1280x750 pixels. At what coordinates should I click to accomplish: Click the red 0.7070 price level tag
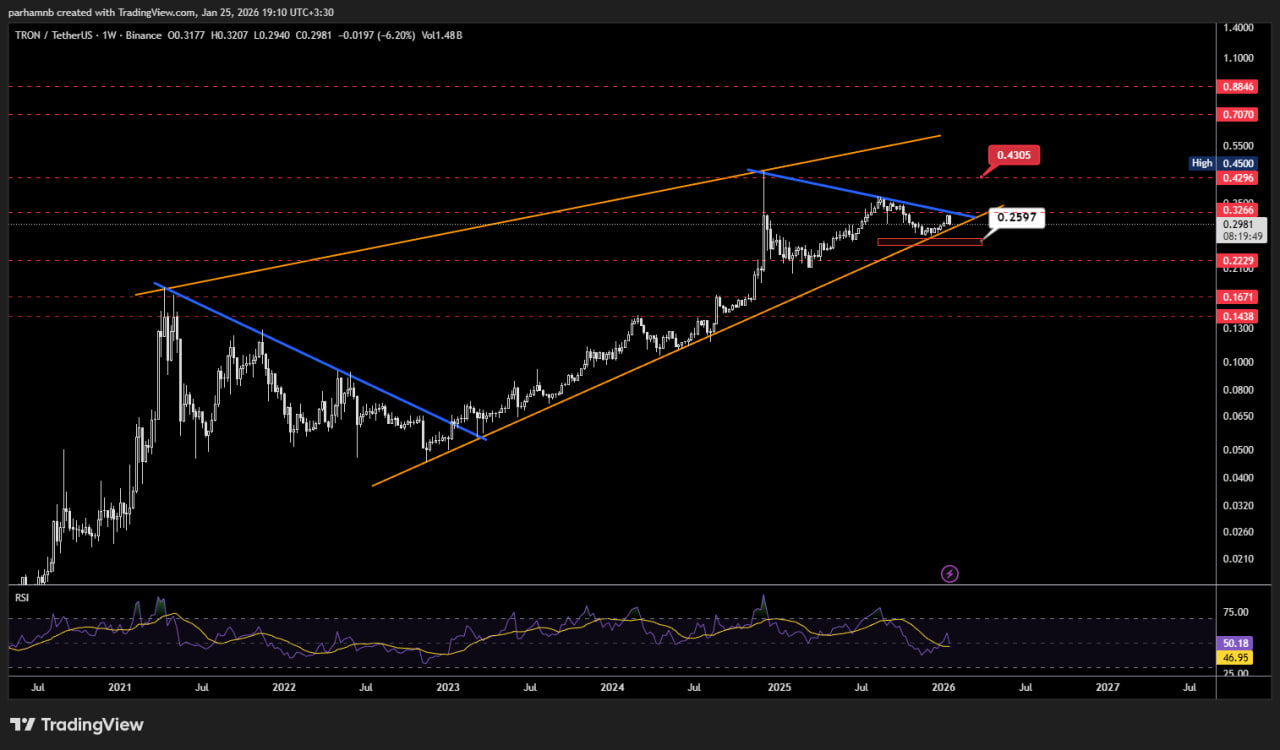[1238, 115]
